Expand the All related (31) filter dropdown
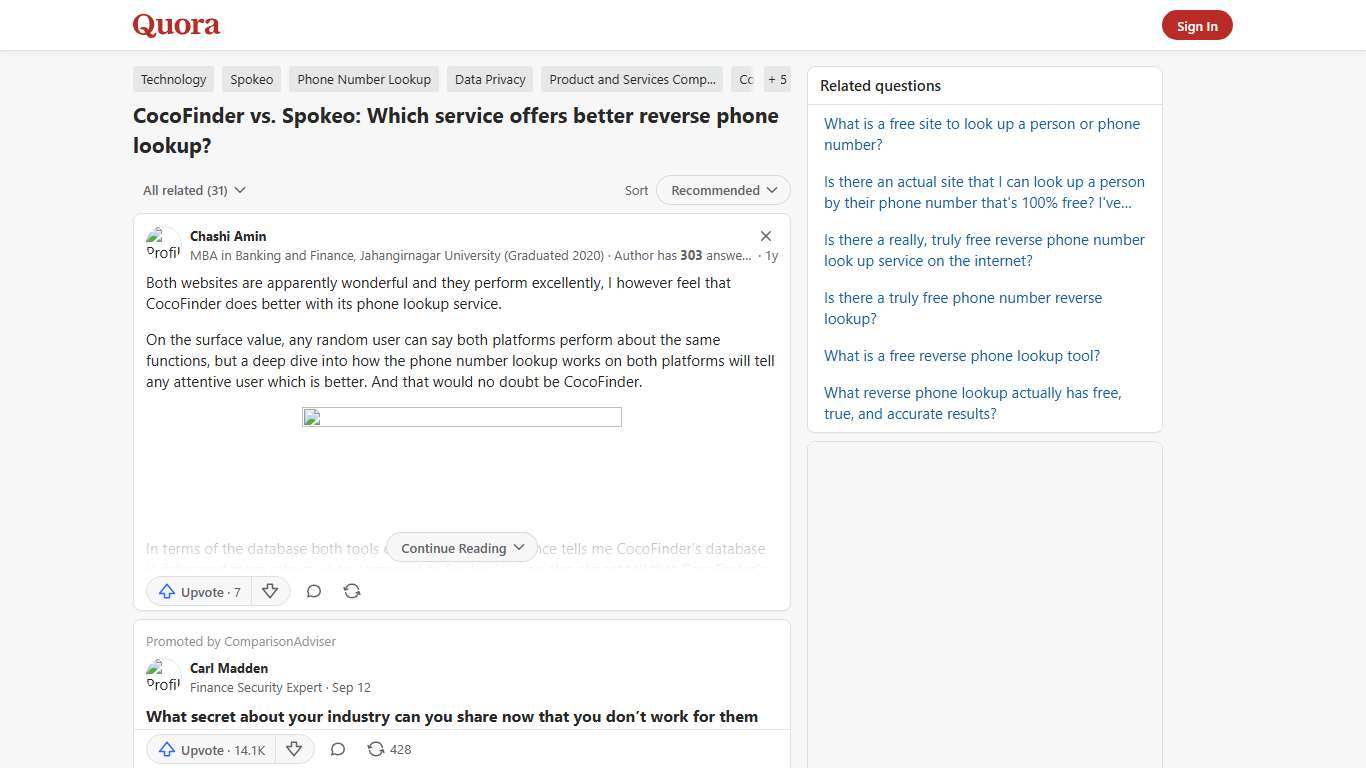The width and height of the screenshot is (1366, 768). (194, 190)
